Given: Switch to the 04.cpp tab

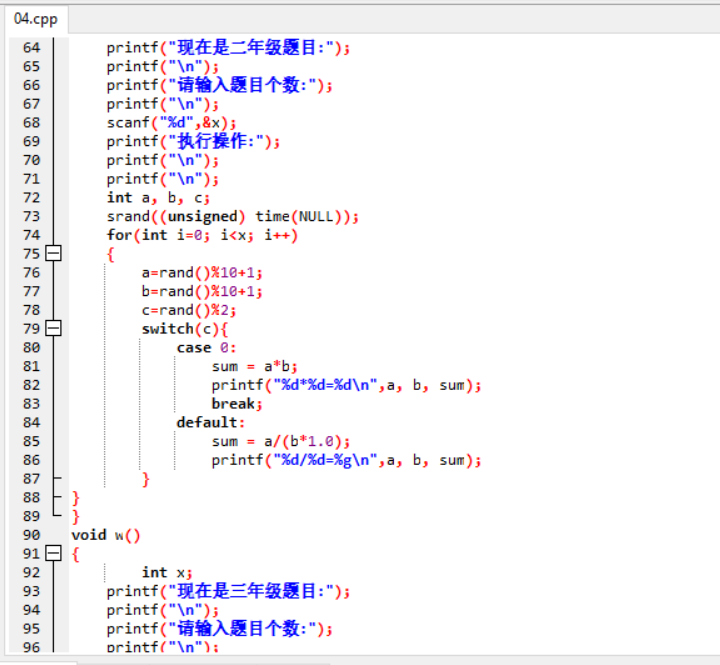Looking at the screenshot, I should [36, 19].
